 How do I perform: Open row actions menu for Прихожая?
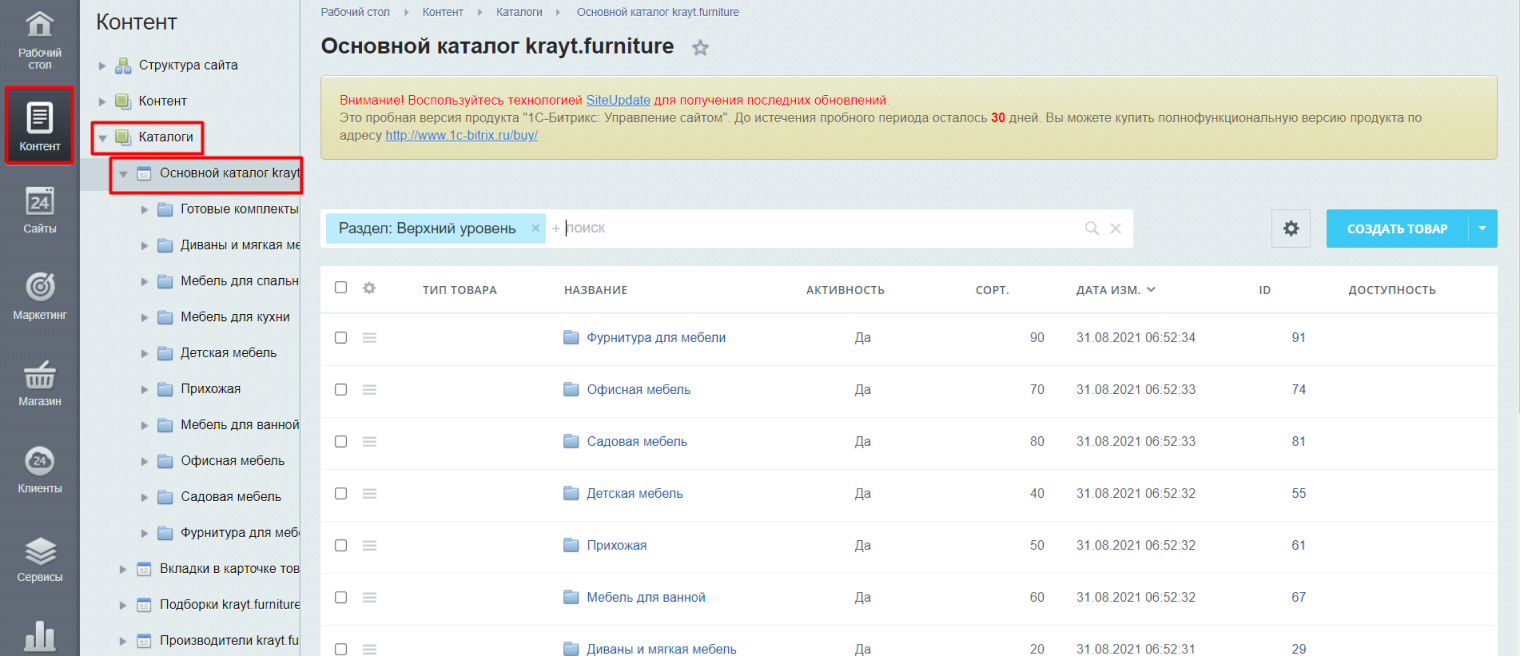coord(369,546)
